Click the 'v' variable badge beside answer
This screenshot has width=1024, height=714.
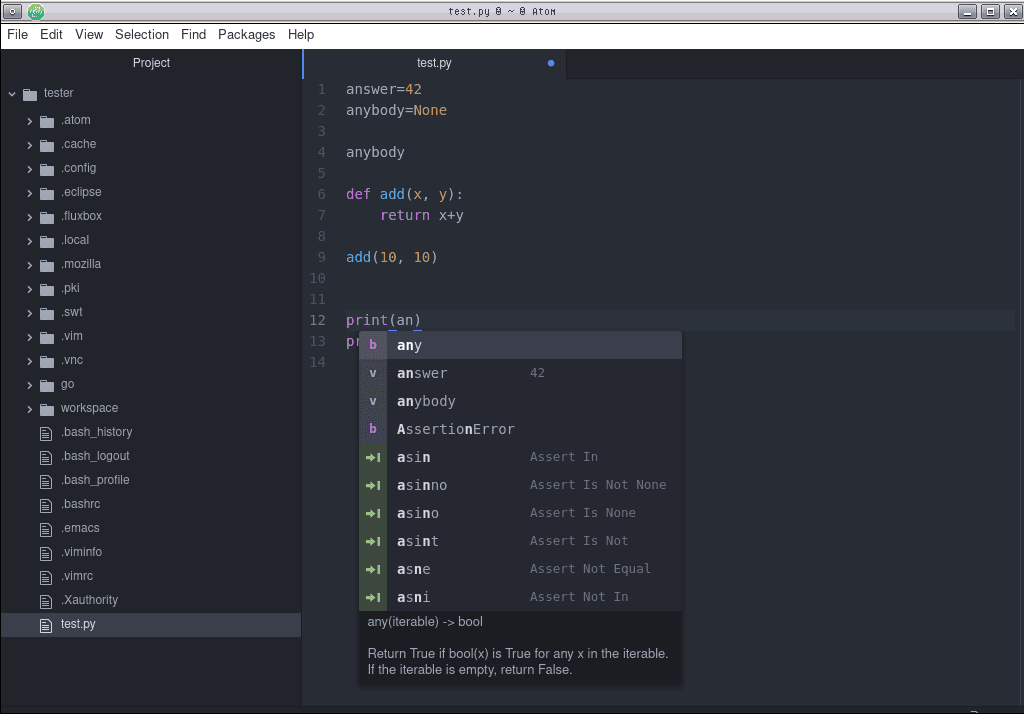[373, 373]
